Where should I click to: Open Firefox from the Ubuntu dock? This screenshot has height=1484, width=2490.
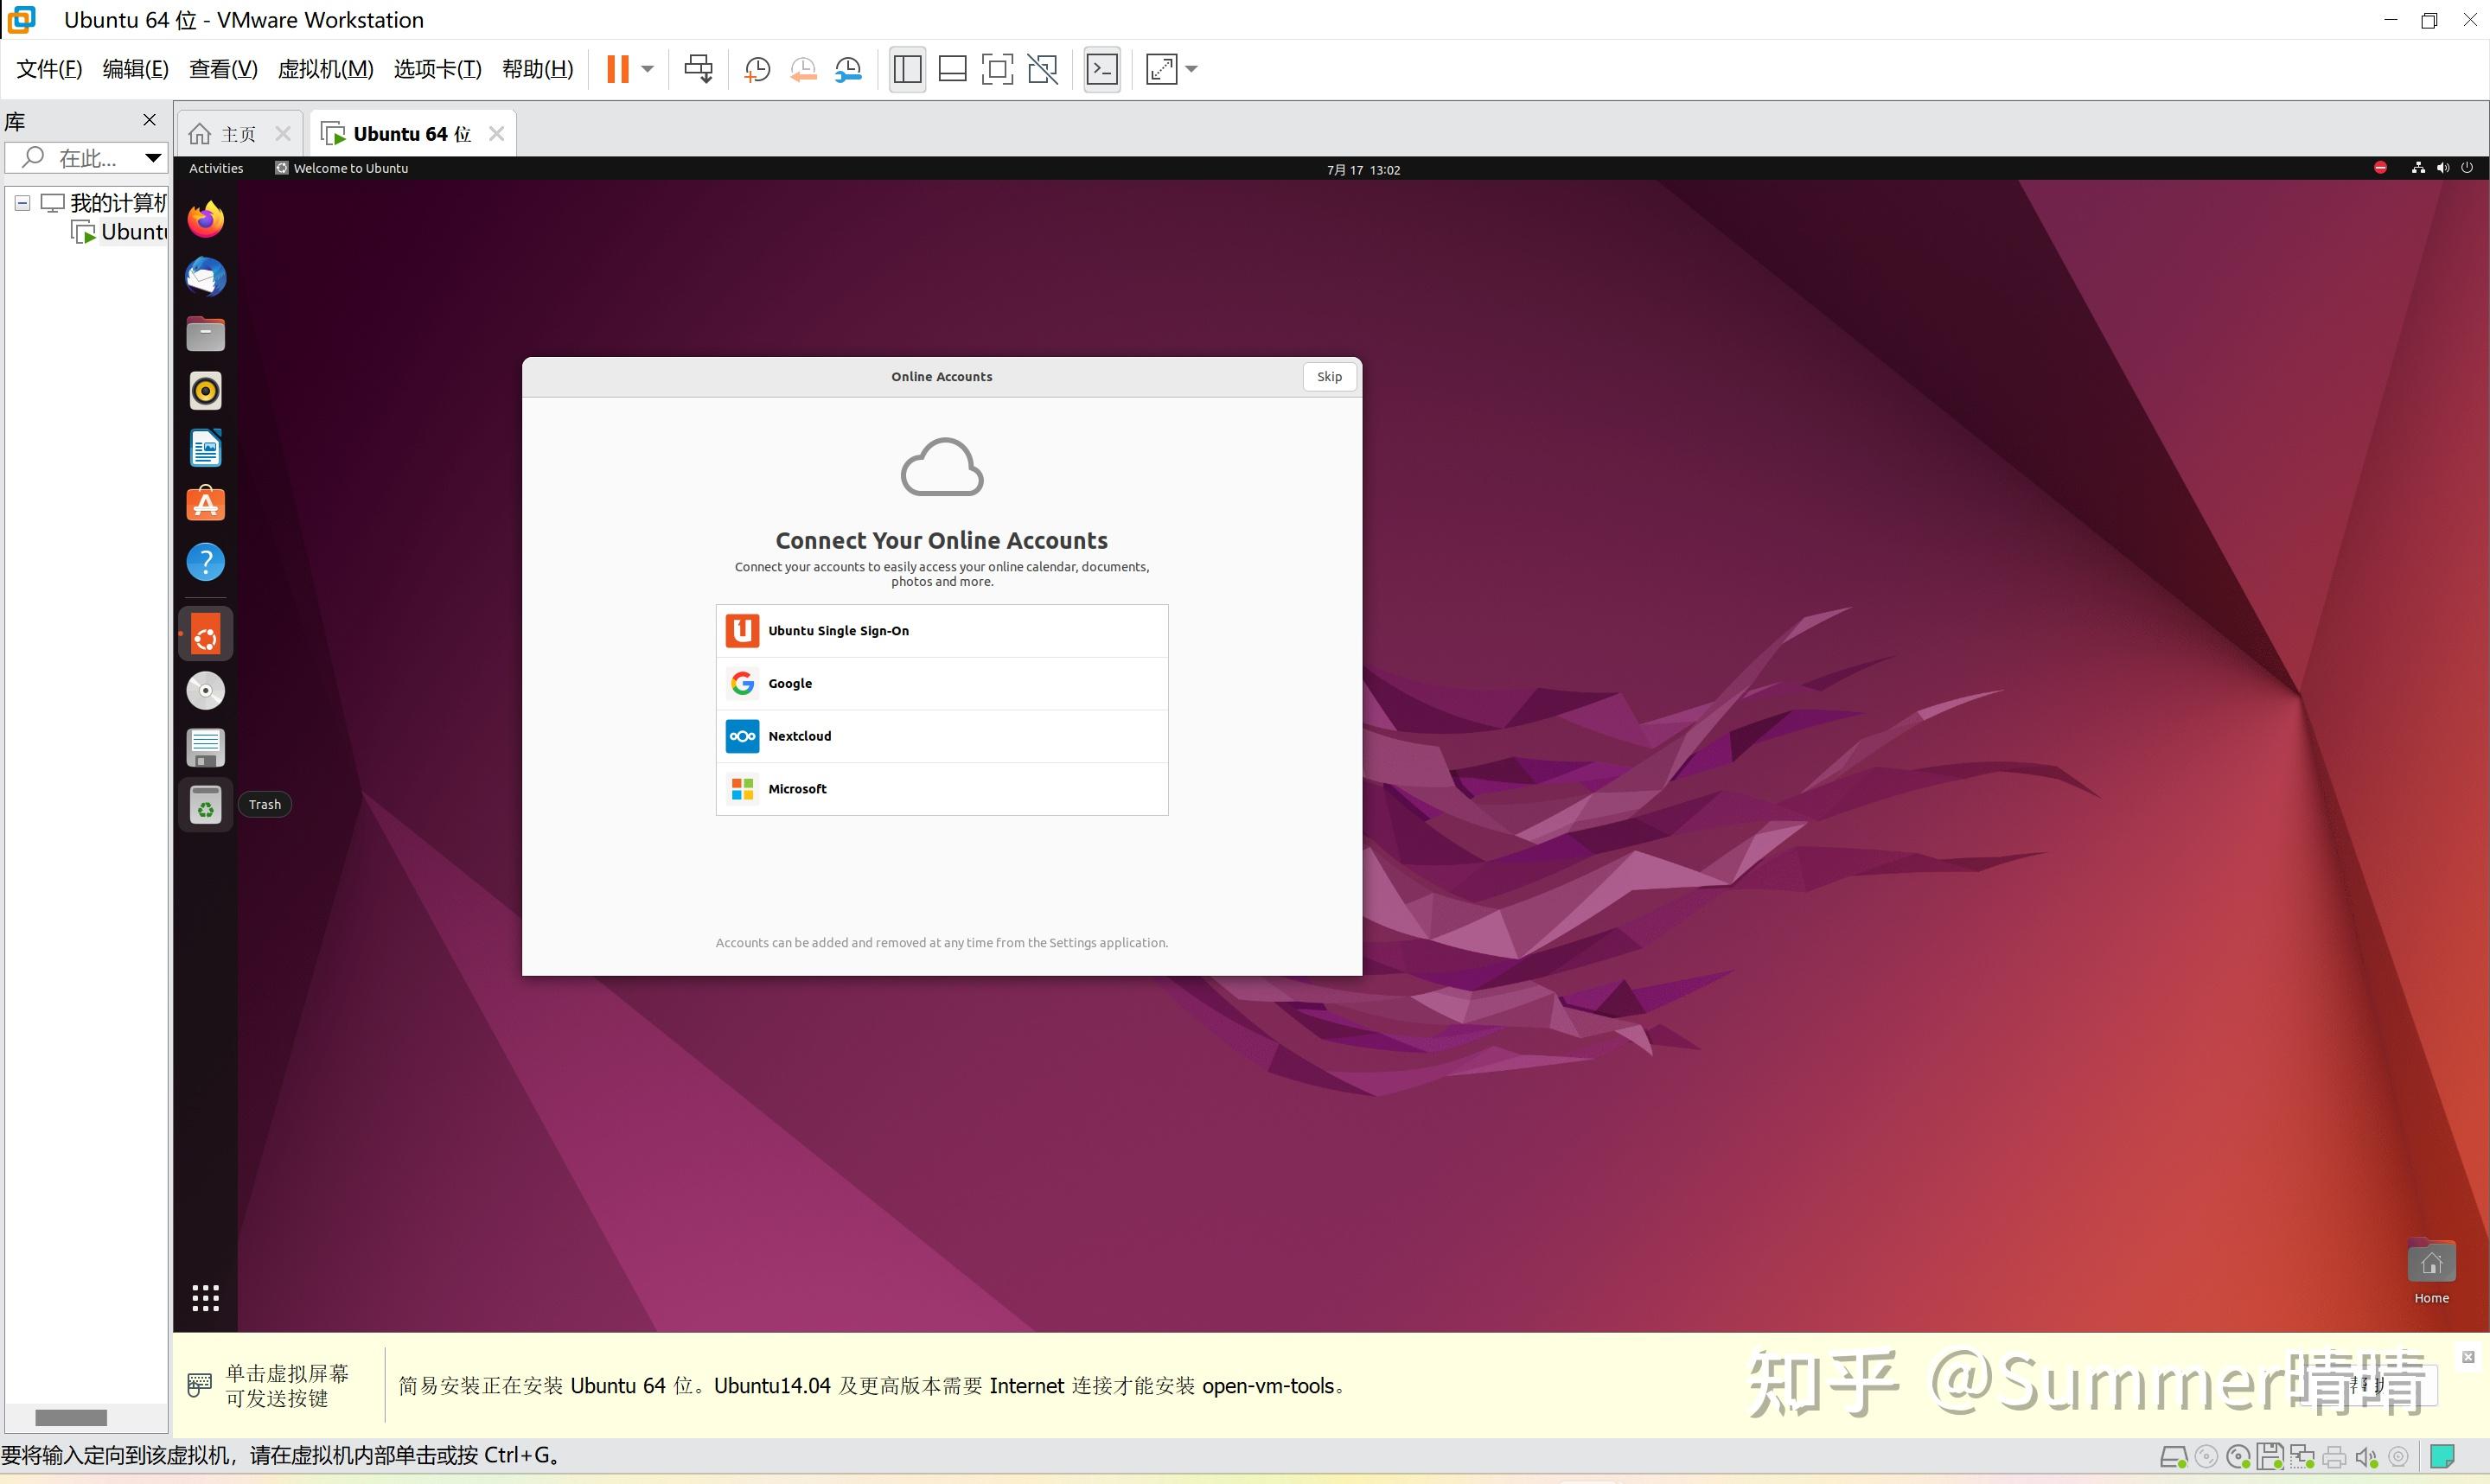tap(204, 218)
